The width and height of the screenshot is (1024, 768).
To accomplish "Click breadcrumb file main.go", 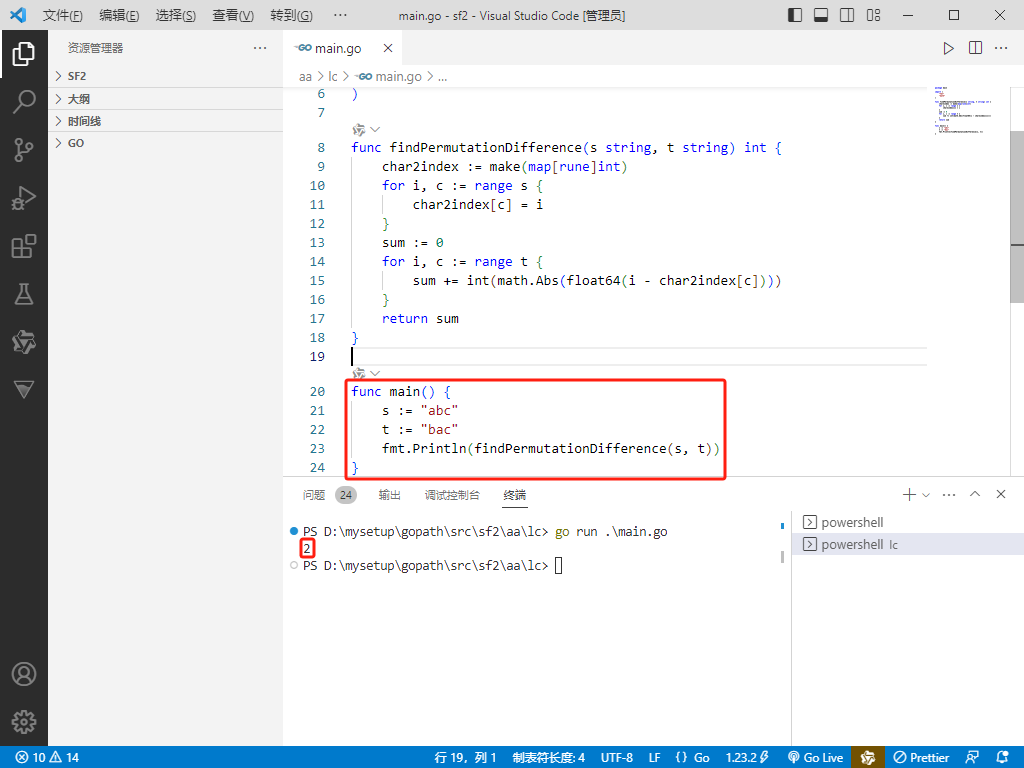I will (390, 77).
